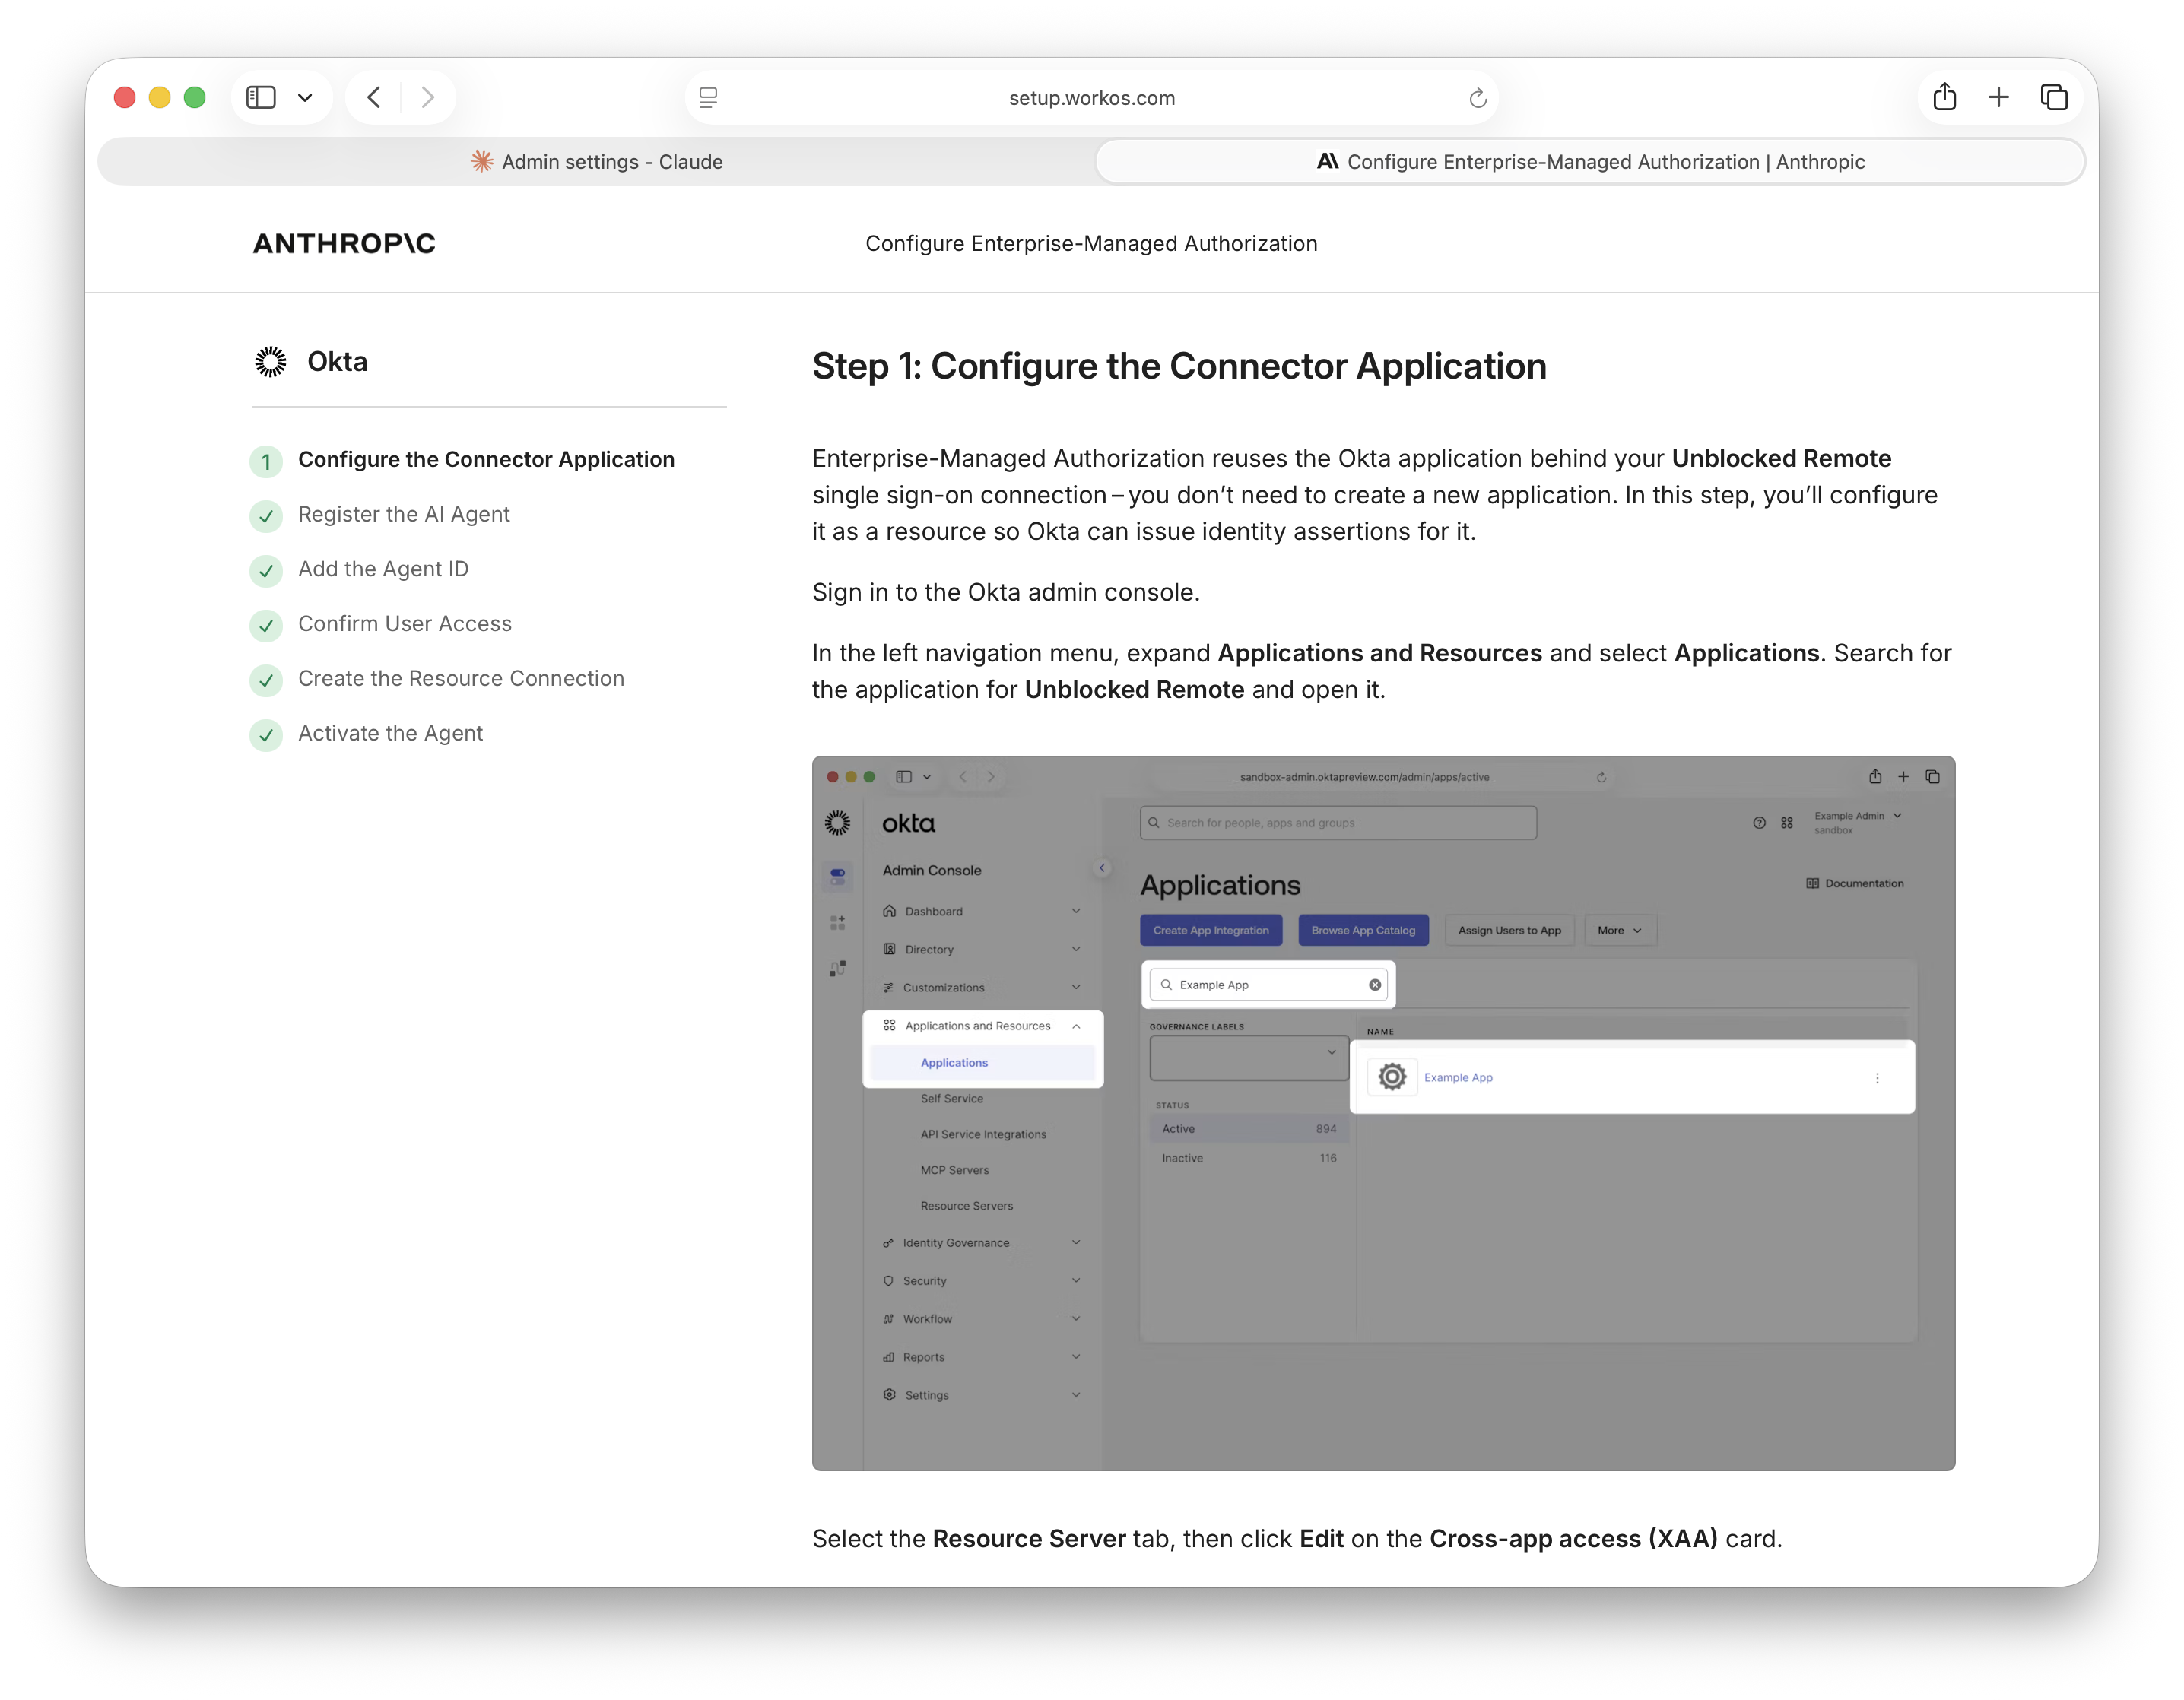Image resolution: width=2184 pixels, height=1700 pixels.
Task: Click Okta search people, apps and groups field
Action: coord(1338,823)
